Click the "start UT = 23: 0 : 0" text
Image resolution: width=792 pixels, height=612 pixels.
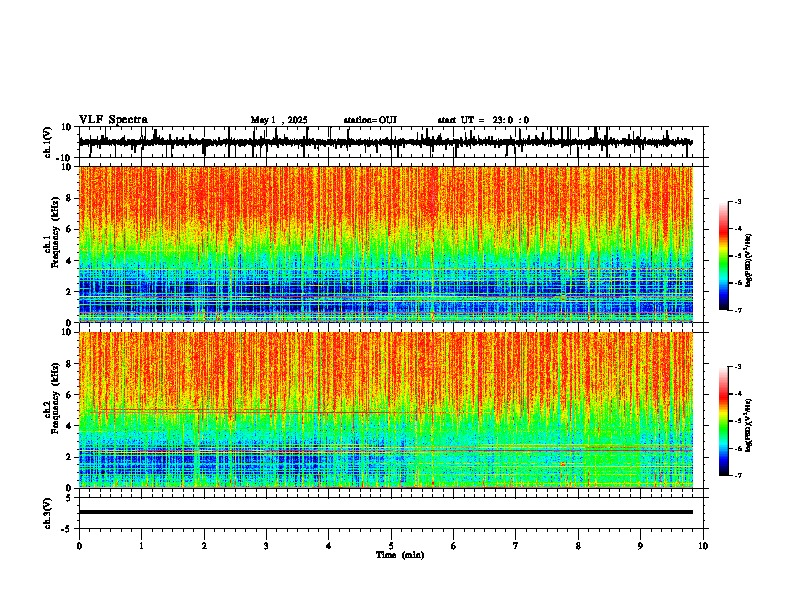[x=483, y=120]
